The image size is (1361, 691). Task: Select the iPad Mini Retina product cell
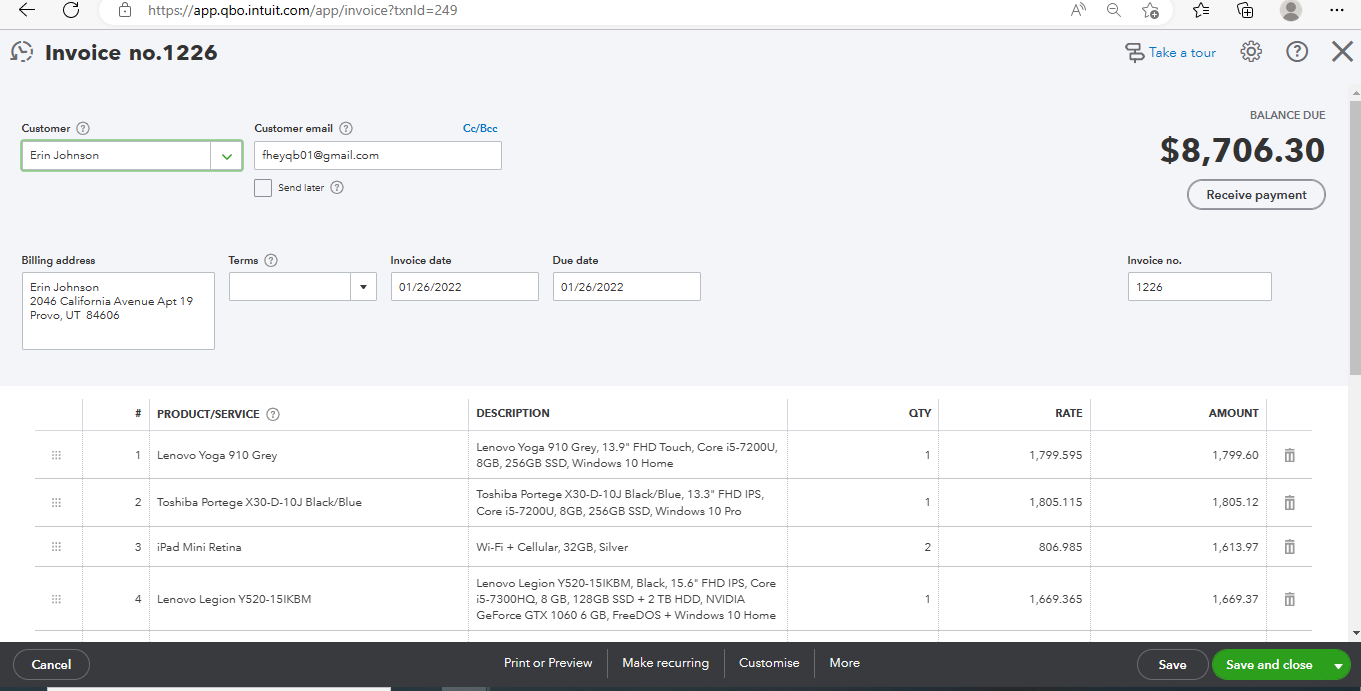coord(308,547)
